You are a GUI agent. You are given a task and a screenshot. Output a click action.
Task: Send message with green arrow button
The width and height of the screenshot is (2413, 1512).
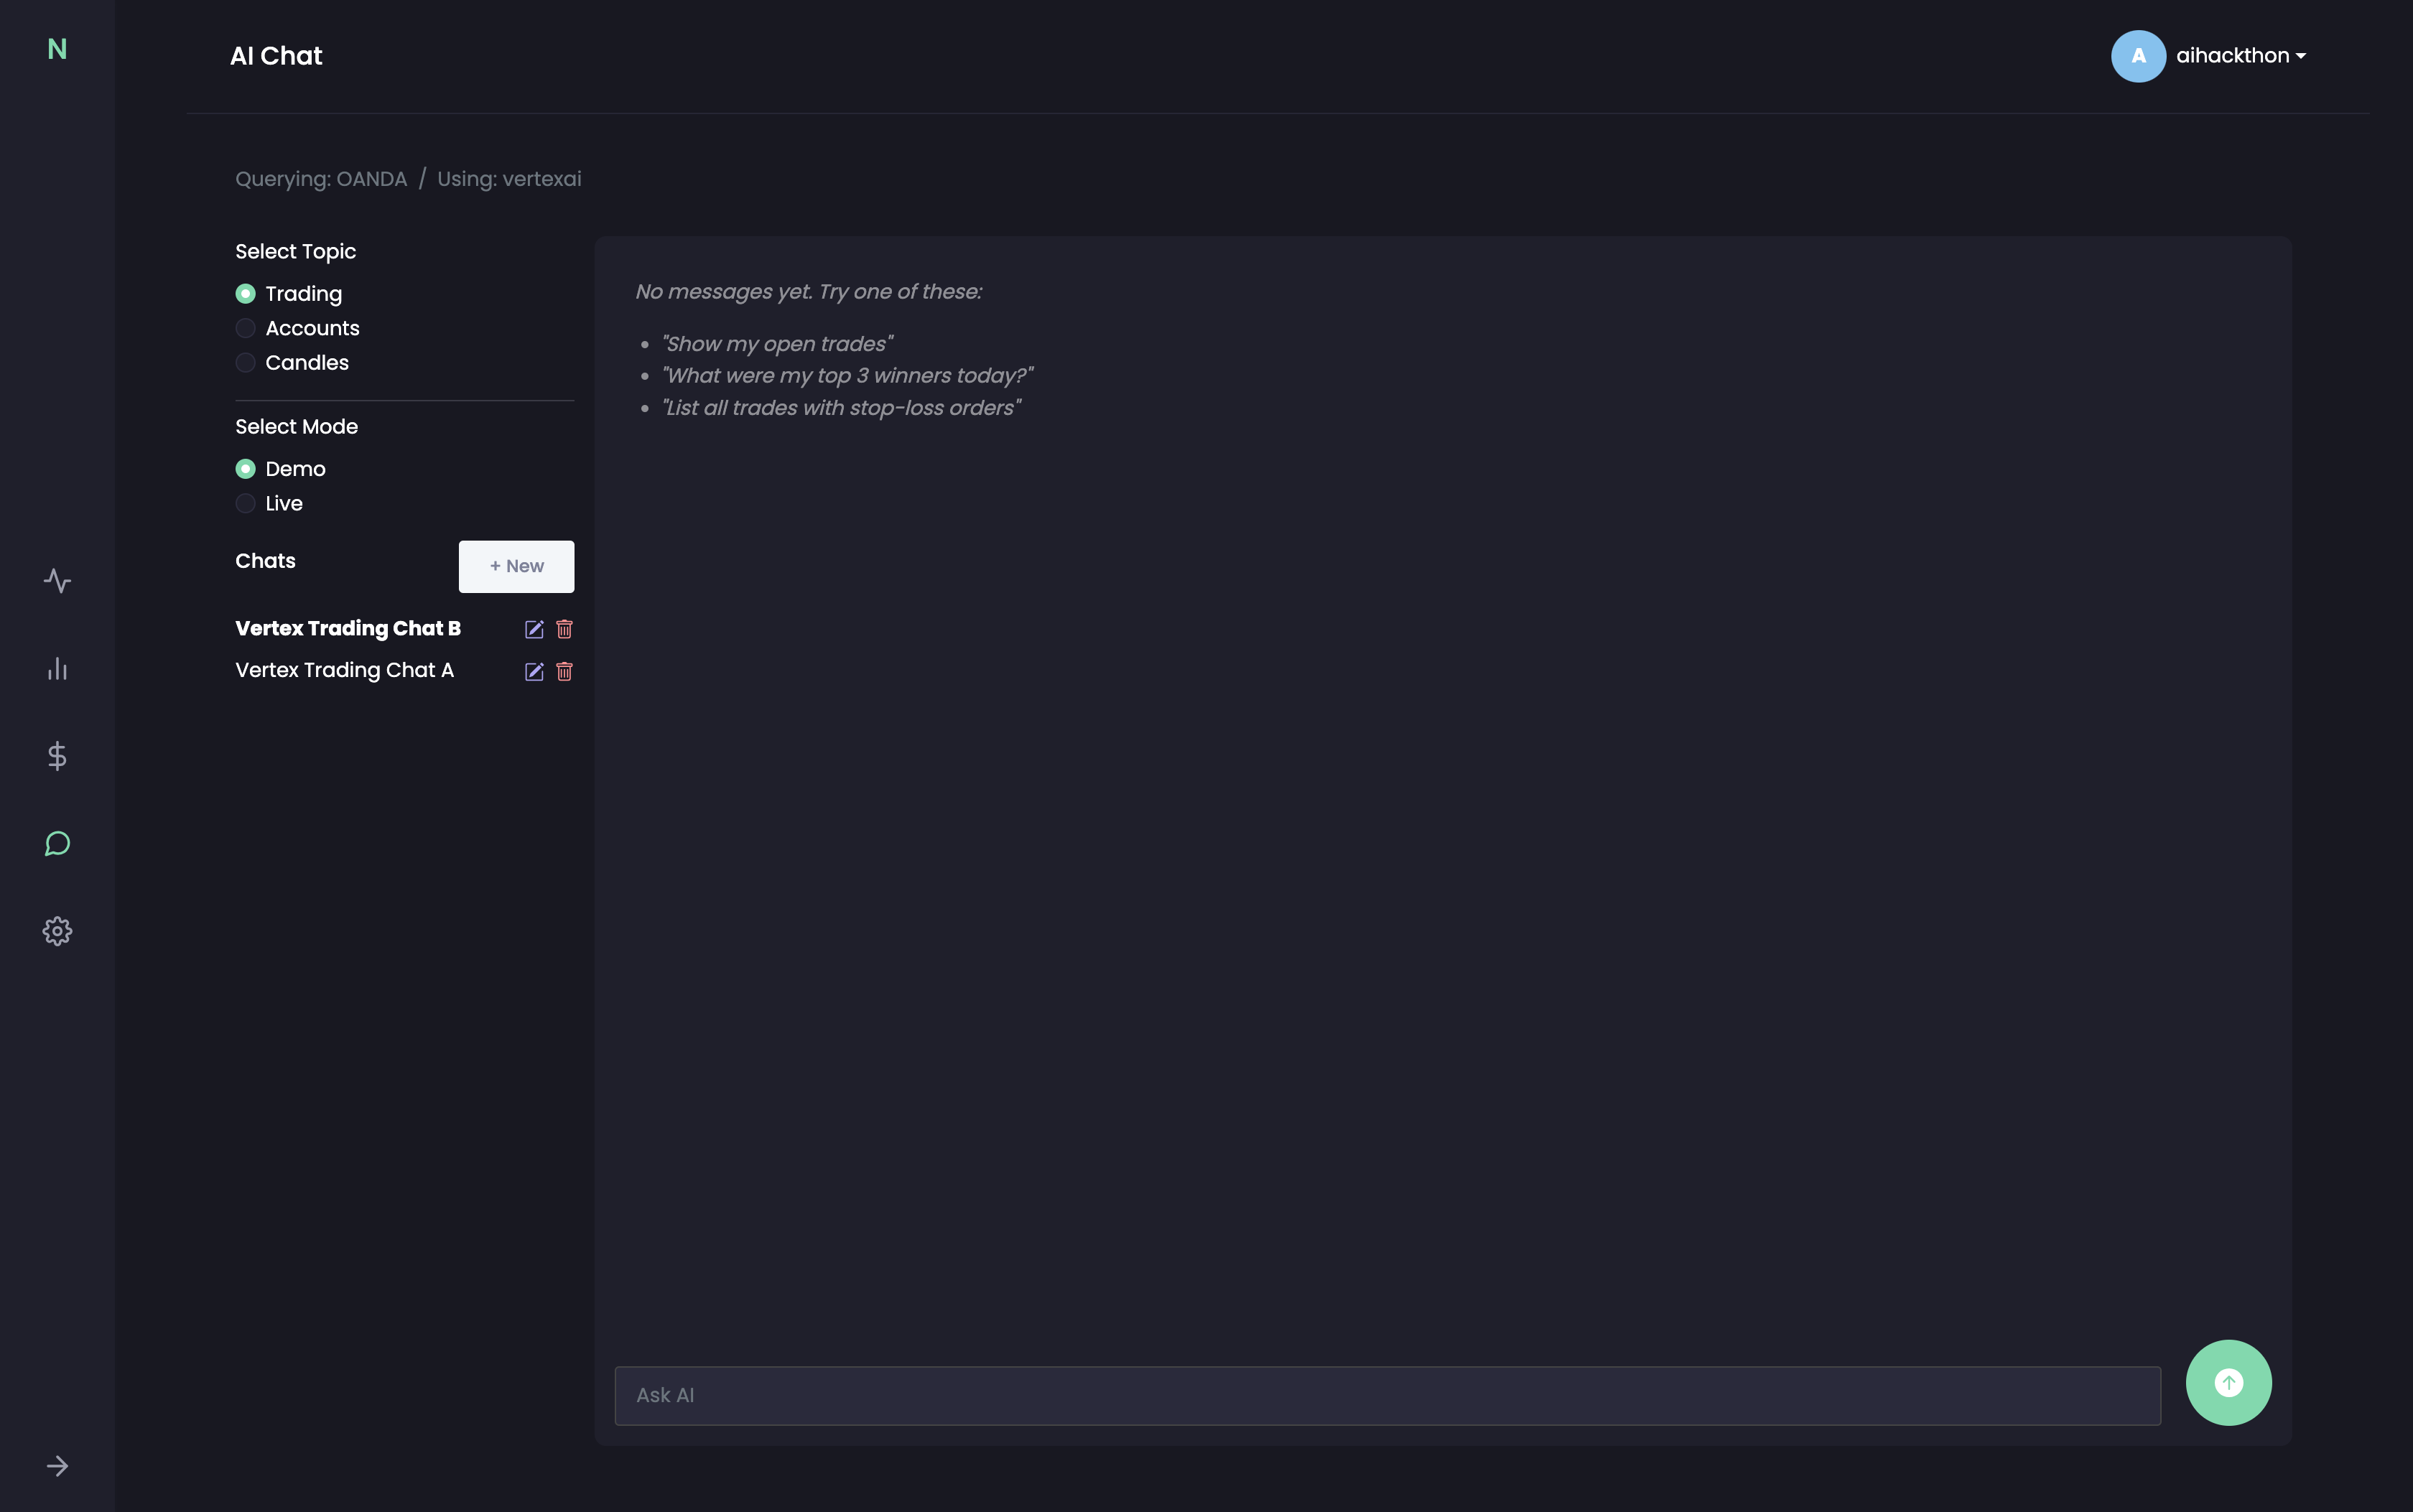click(x=2228, y=1383)
